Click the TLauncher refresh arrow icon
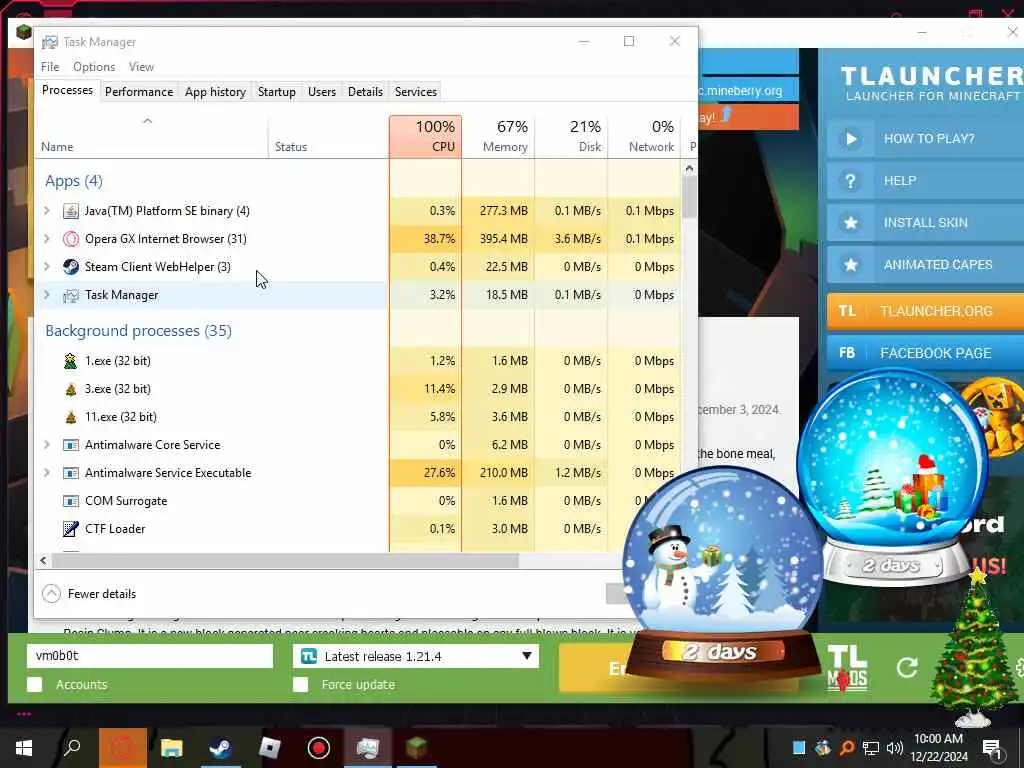The height and width of the screenshot is (768, 1024). pos(907,667)
